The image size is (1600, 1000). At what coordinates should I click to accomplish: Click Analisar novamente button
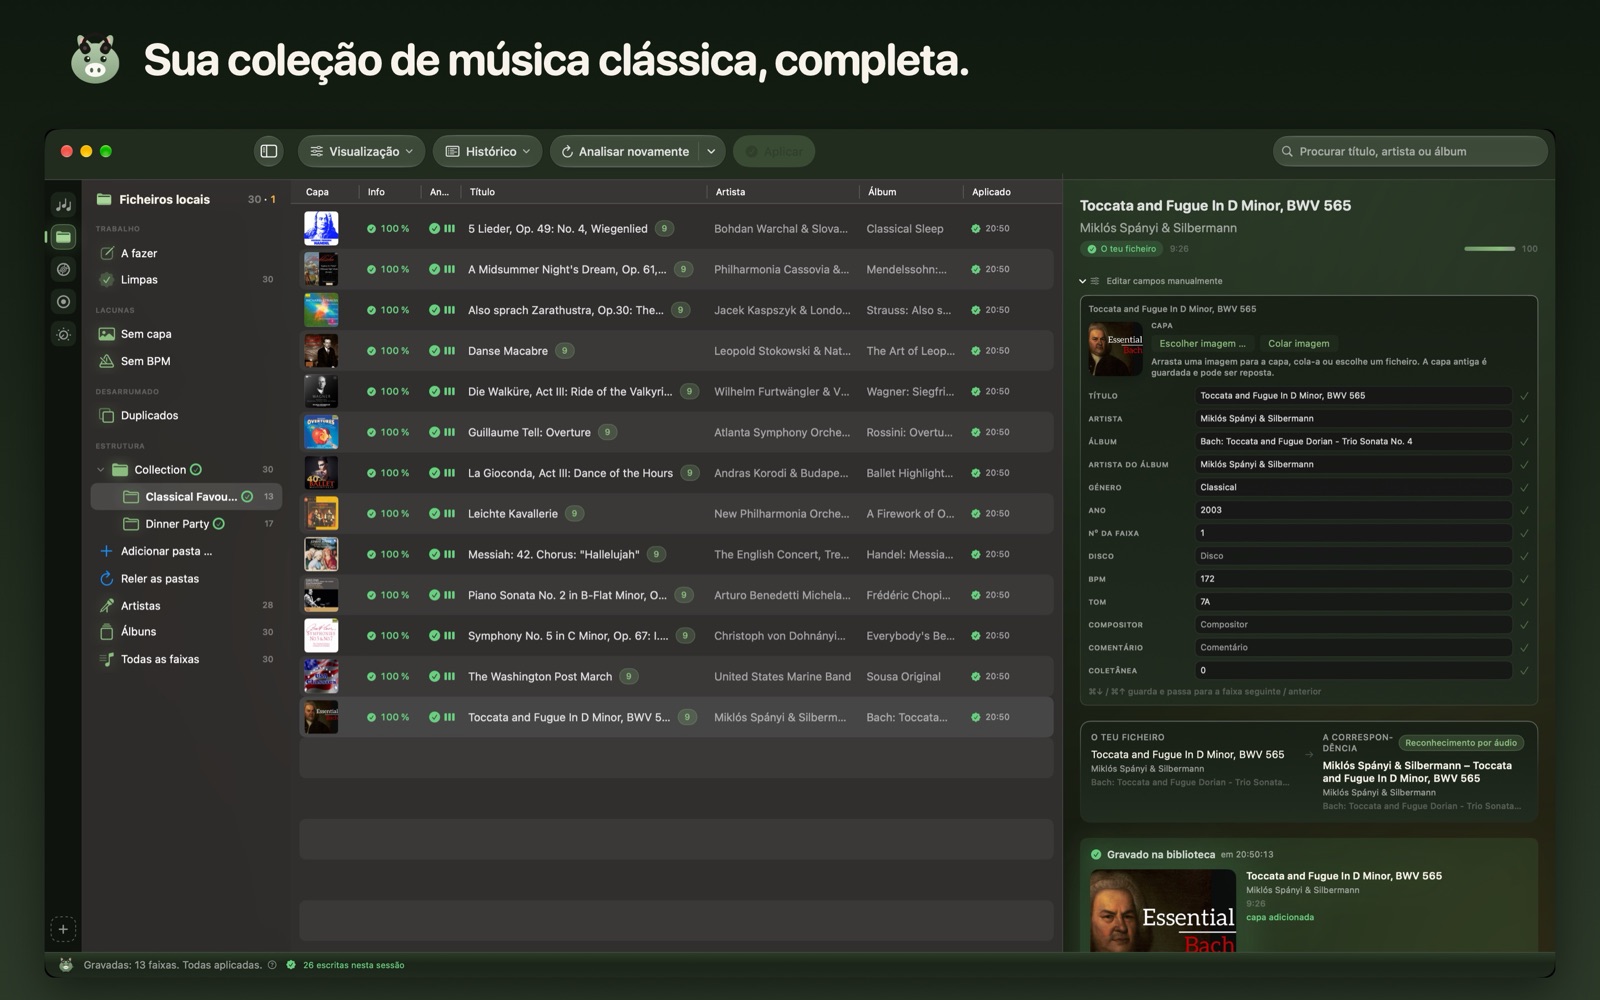click(x=625, y=151)
